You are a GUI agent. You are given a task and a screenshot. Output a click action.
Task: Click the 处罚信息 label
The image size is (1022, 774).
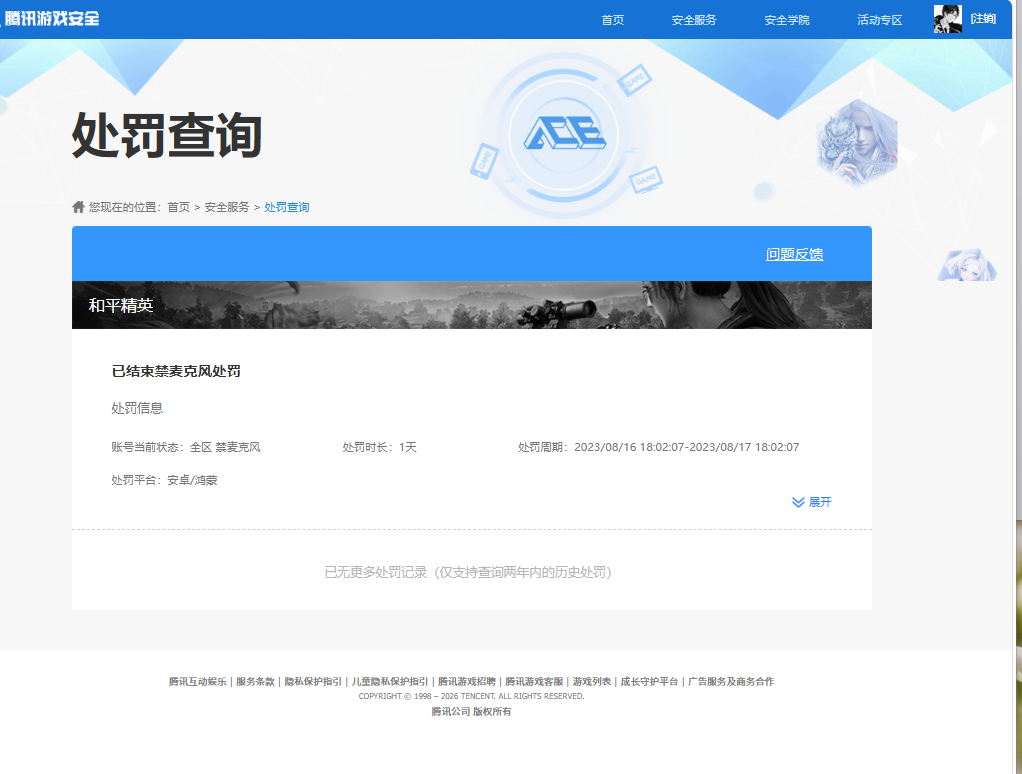pos(137,408)
